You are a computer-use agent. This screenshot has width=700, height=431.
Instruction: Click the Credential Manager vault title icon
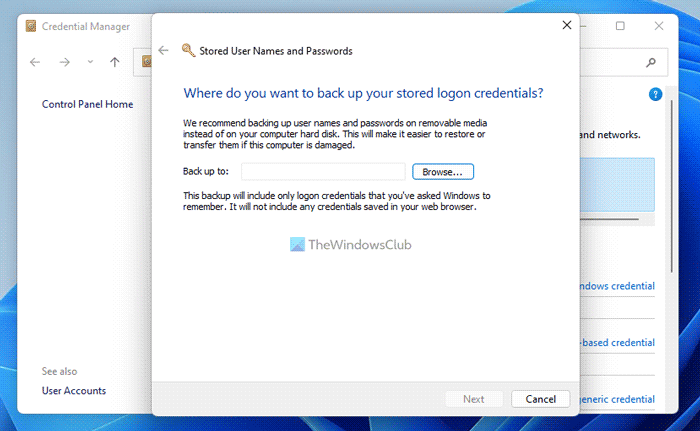tap(31, 26)
